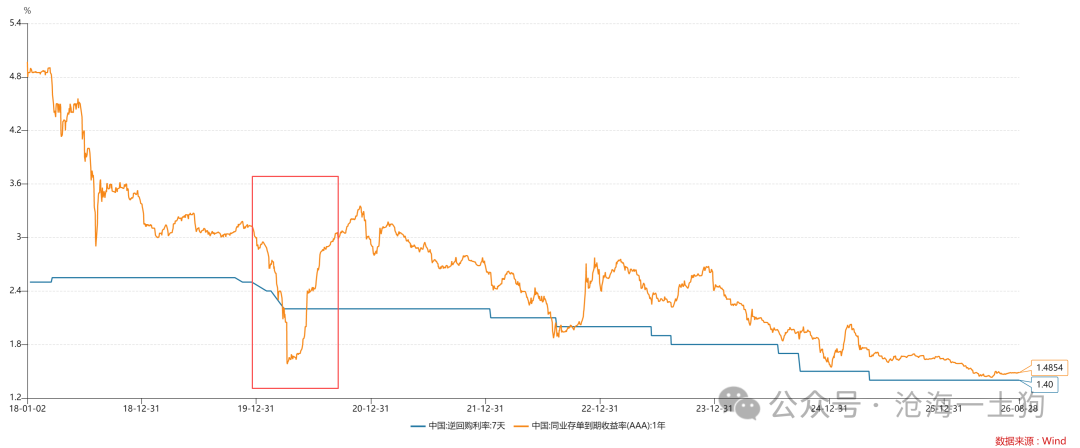The width and height of the screenshot is (1080, 448).
Task: Toggle the 中国:同业存单到期收益率(AAA):1年 legend series
Action: (590, 426)
